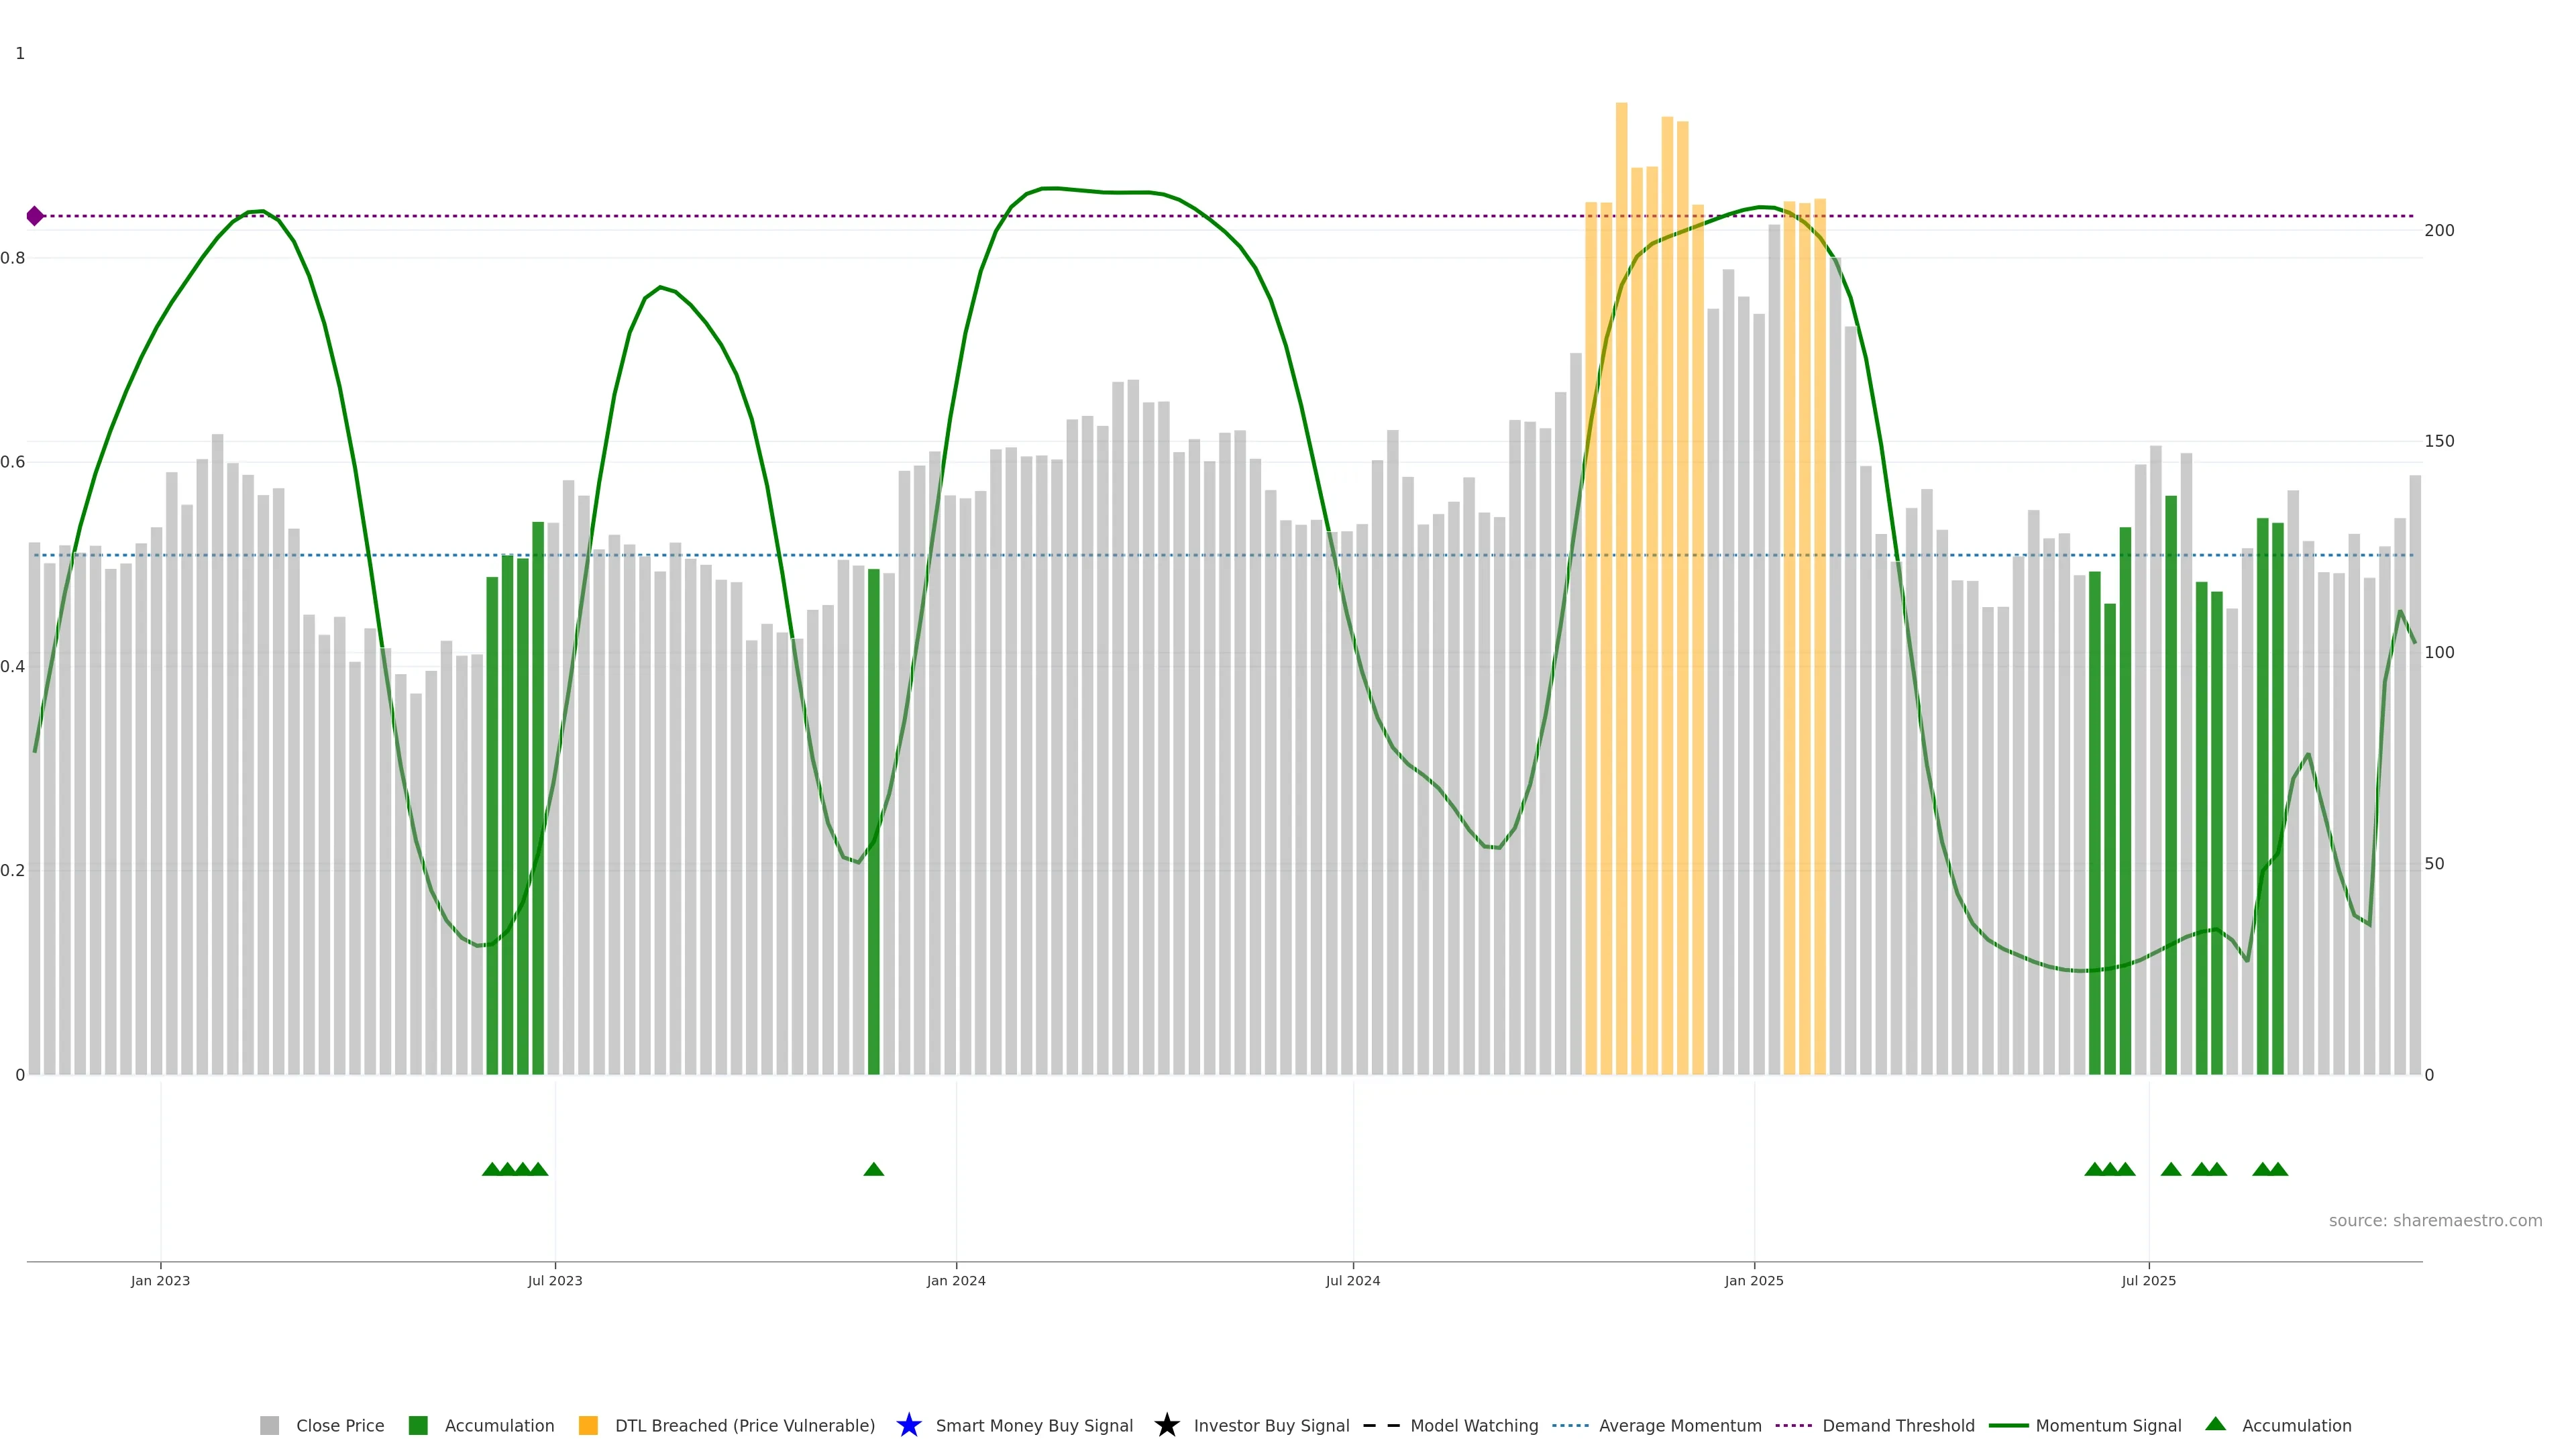Click the dotted Average Momentum legend line

click(1570, 1425)
